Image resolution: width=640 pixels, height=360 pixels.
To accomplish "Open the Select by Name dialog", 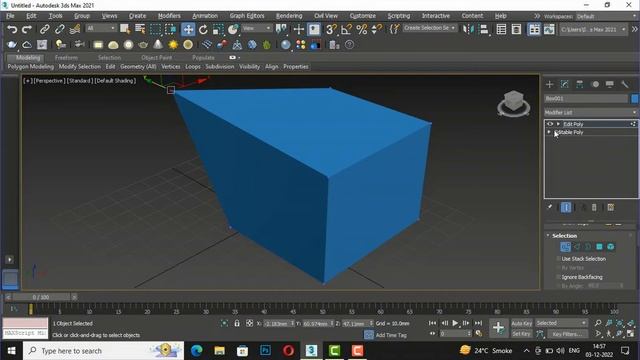I will pos(140,29).
